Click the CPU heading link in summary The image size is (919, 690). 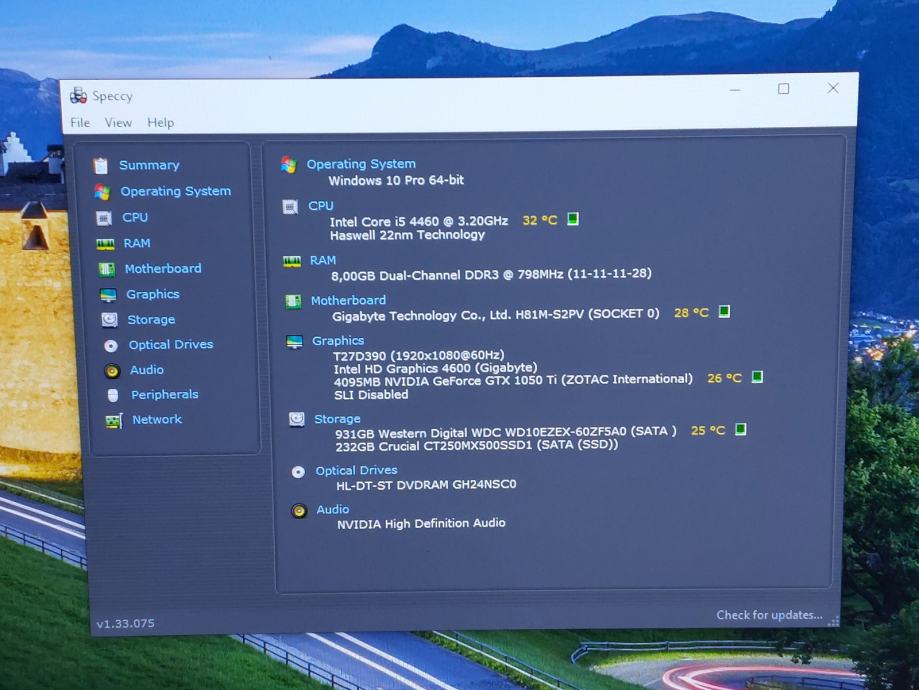click(x=321, y=206)
